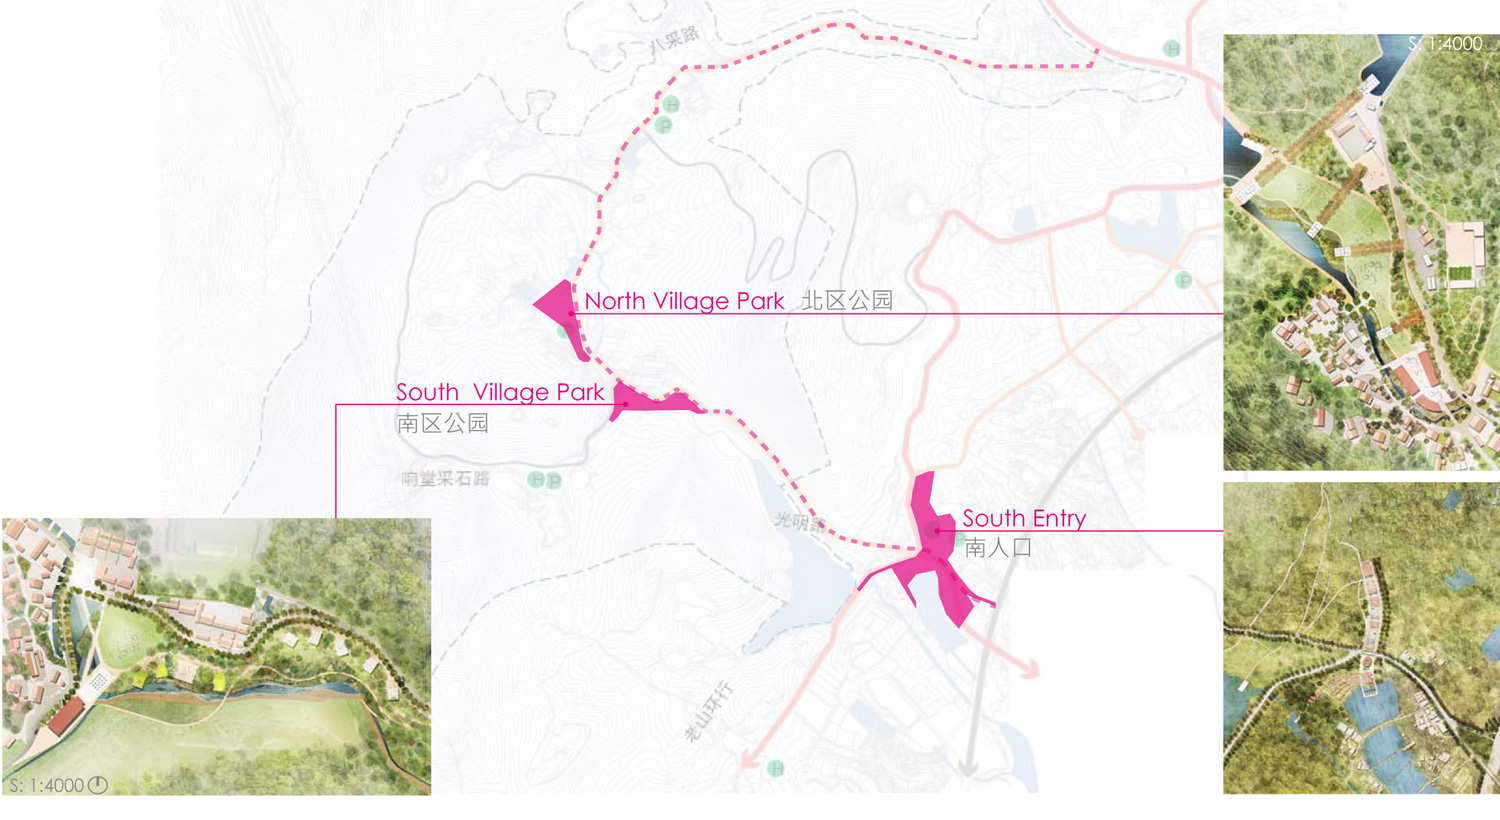Open the South Entry aerial plan thumbnail

[1361, 638]
